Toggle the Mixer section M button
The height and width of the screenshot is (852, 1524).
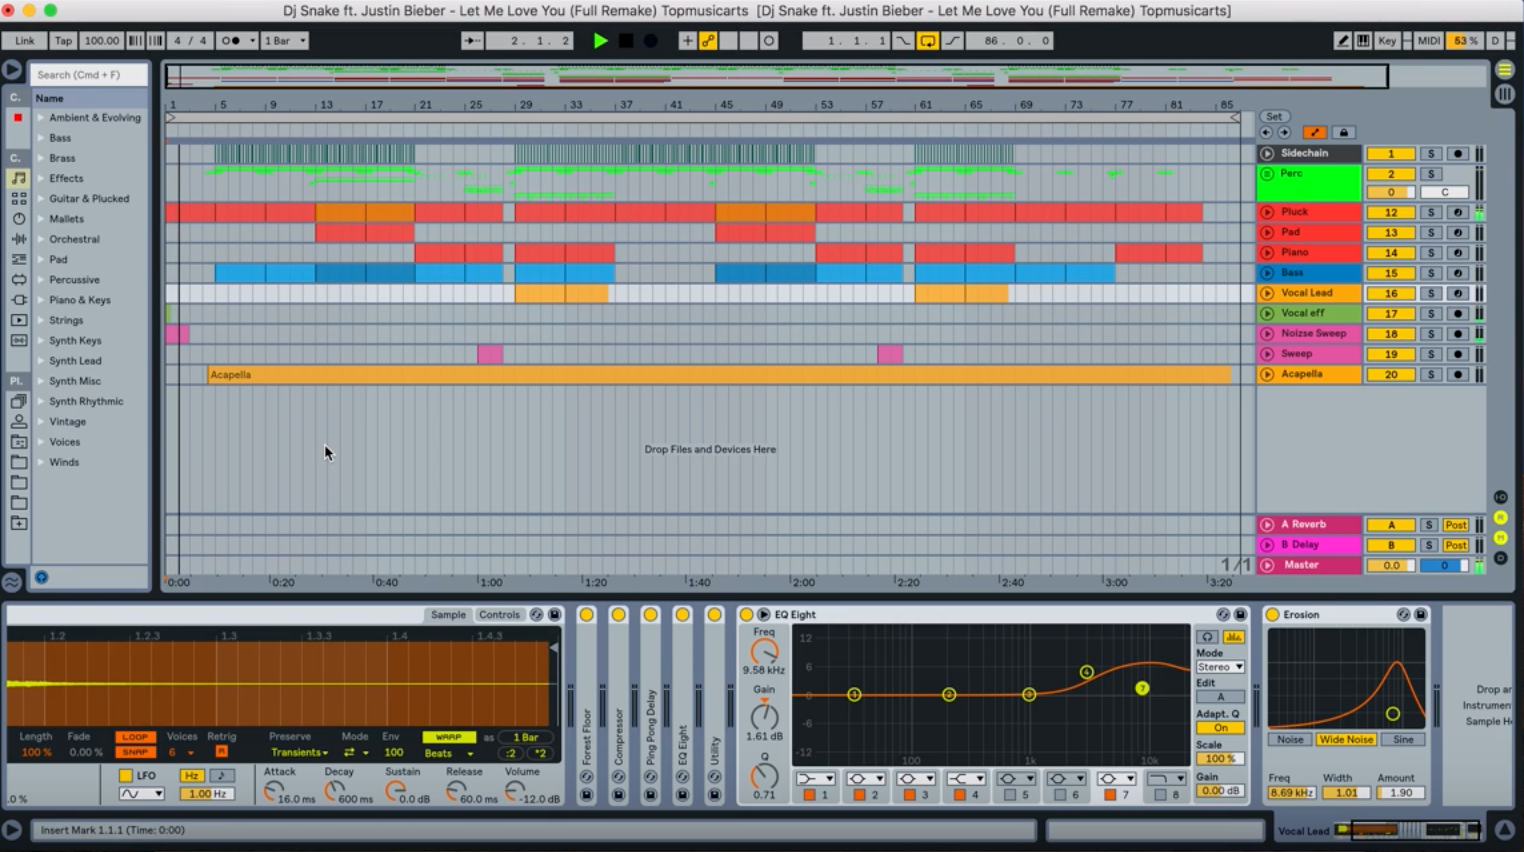1500,538
